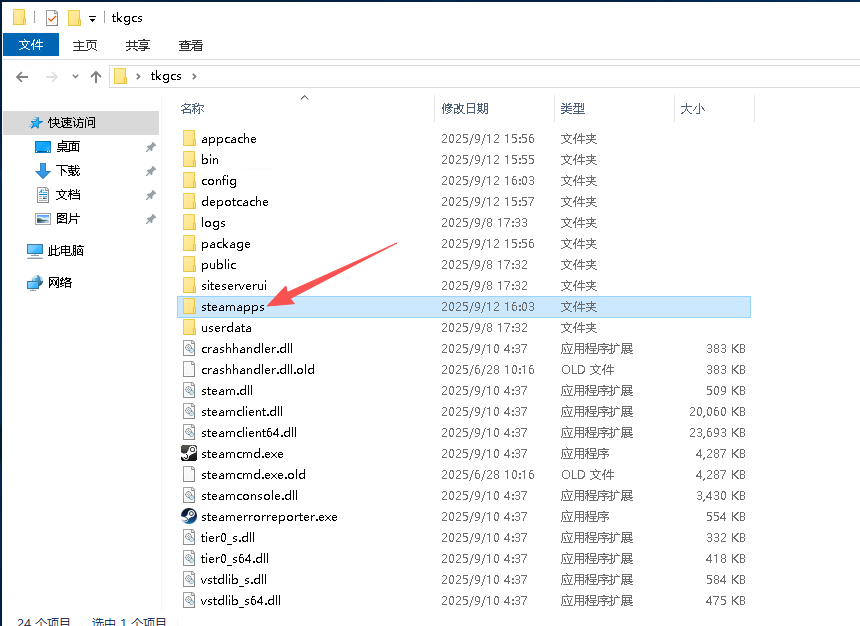
Task: Open the Quick Access toolbar dropdown arrow
Action: (92, 18)
